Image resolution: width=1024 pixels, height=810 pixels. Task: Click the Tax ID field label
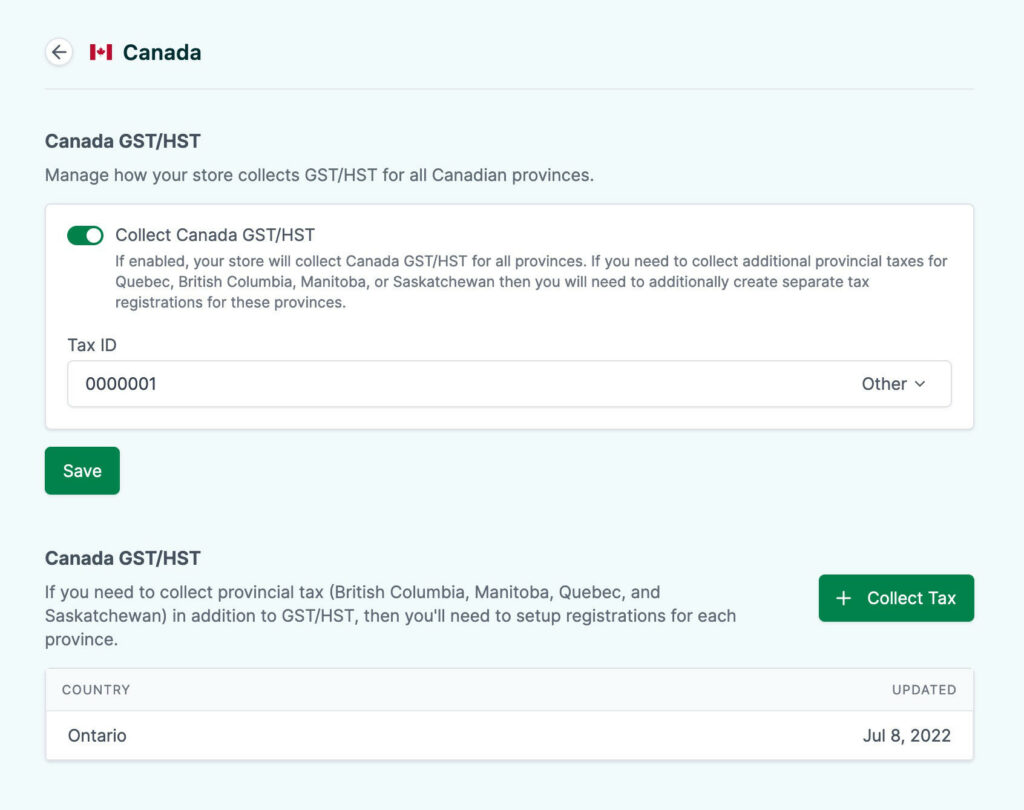coord(93,345)
